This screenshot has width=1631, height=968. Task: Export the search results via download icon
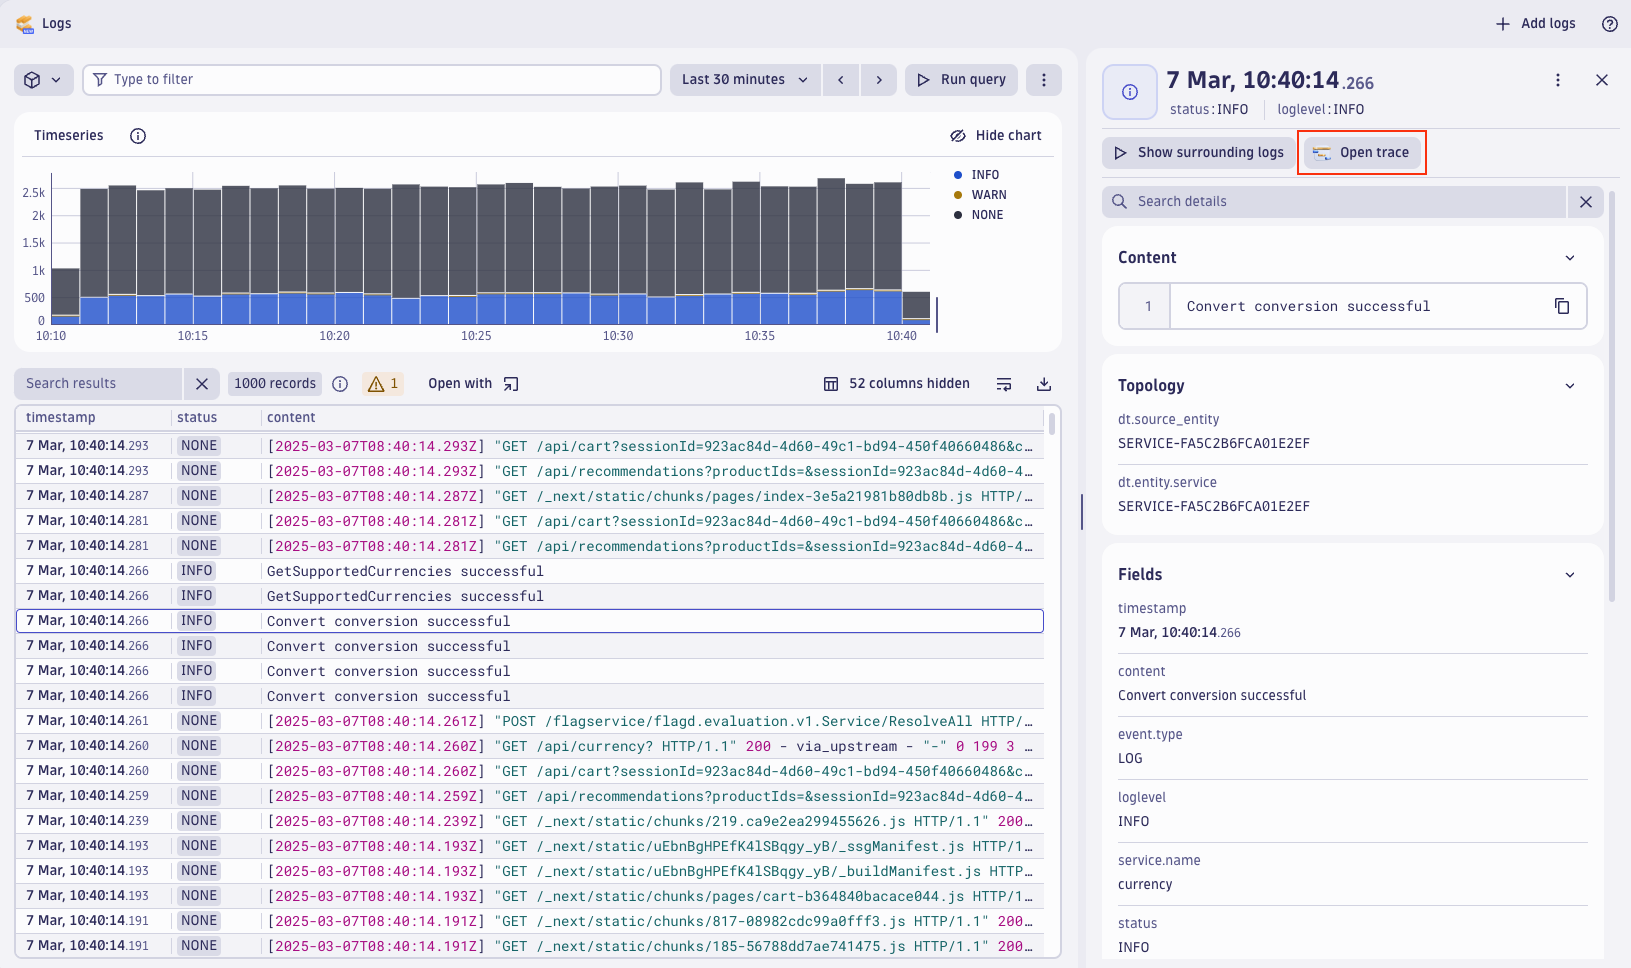[1044, 383]
